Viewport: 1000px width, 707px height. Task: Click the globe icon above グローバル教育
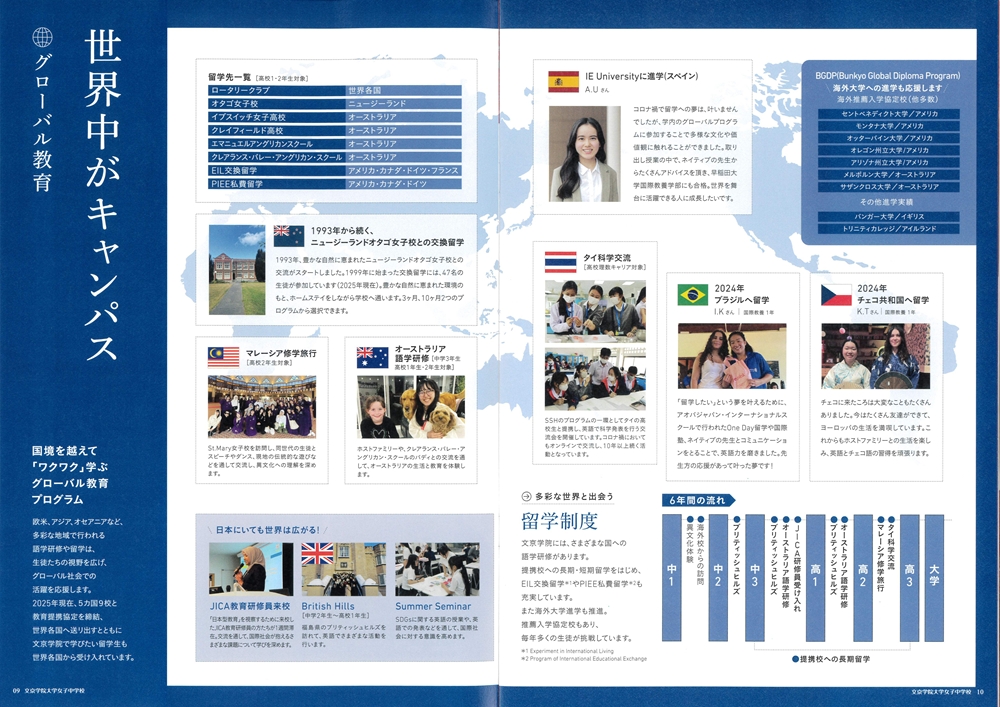click(42, 38)
